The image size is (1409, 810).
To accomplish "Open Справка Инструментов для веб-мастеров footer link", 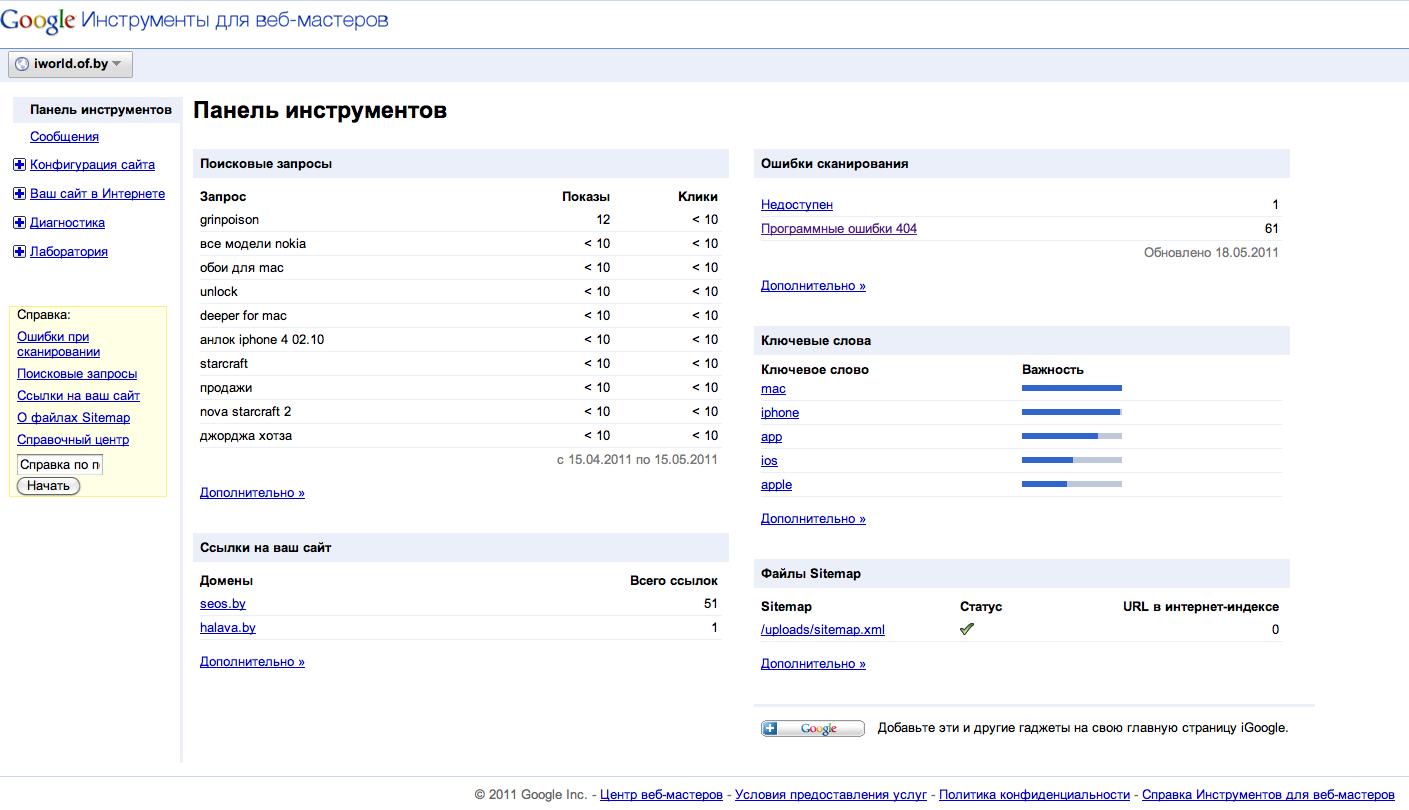I will [1268, 795].
